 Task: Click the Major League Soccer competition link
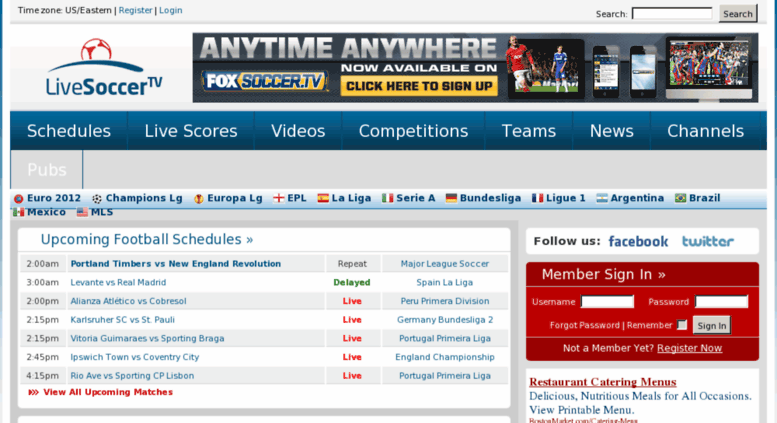(444, 264)
